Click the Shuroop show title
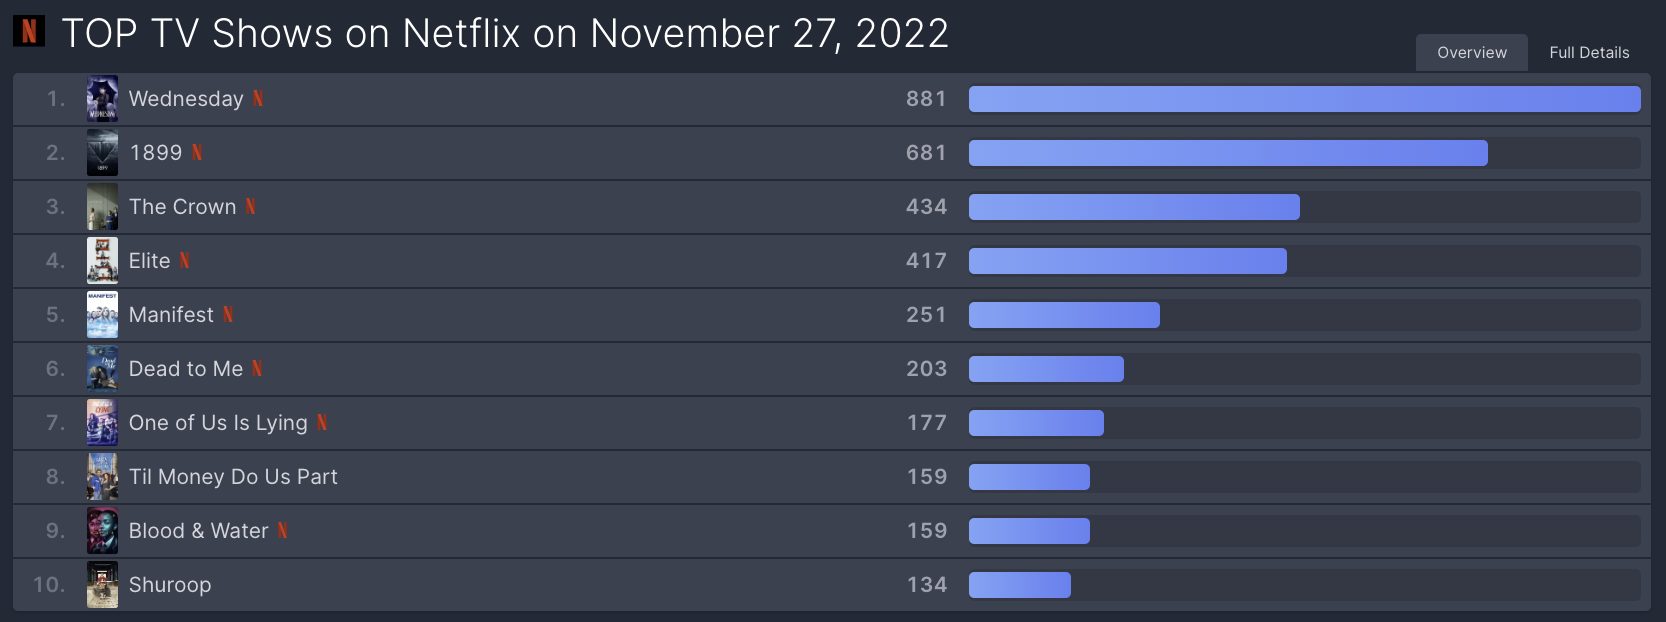The width and height of the screenshot is (1666, 622). [170, 585]
